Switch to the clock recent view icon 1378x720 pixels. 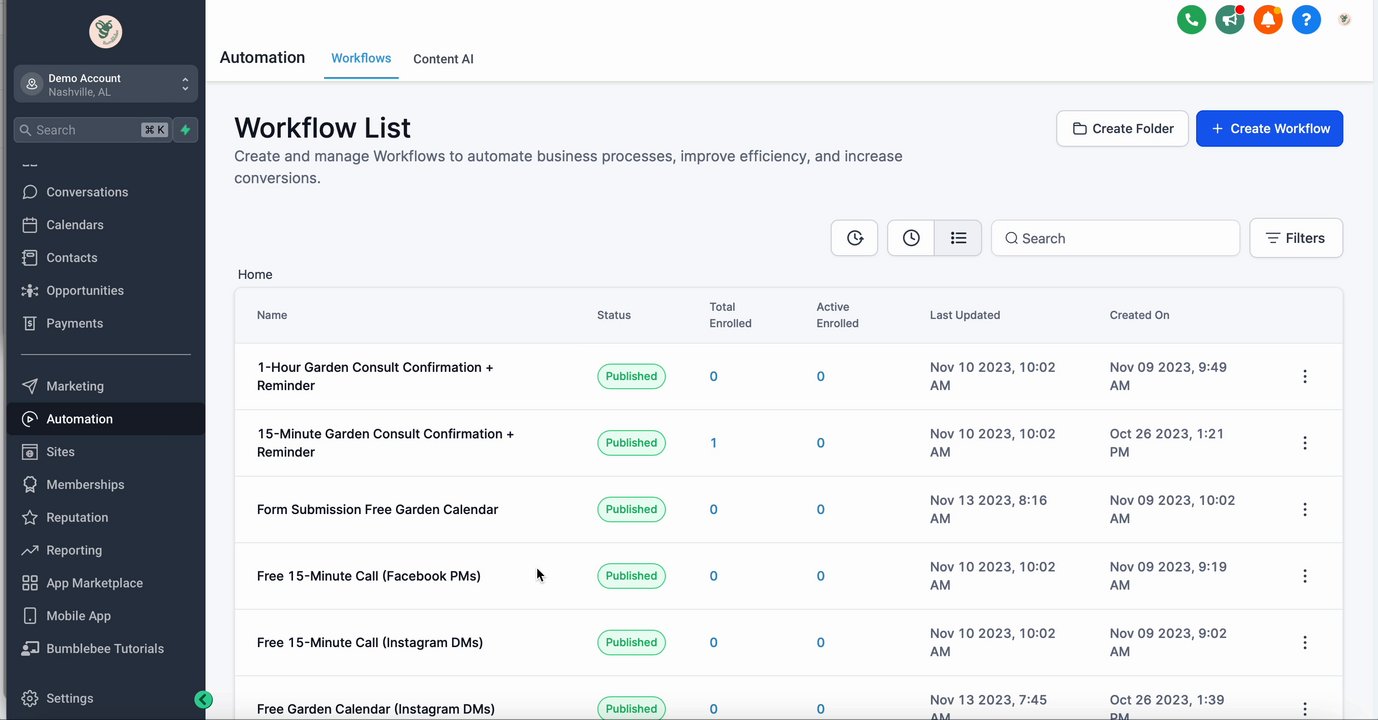(x=911, y=238)
